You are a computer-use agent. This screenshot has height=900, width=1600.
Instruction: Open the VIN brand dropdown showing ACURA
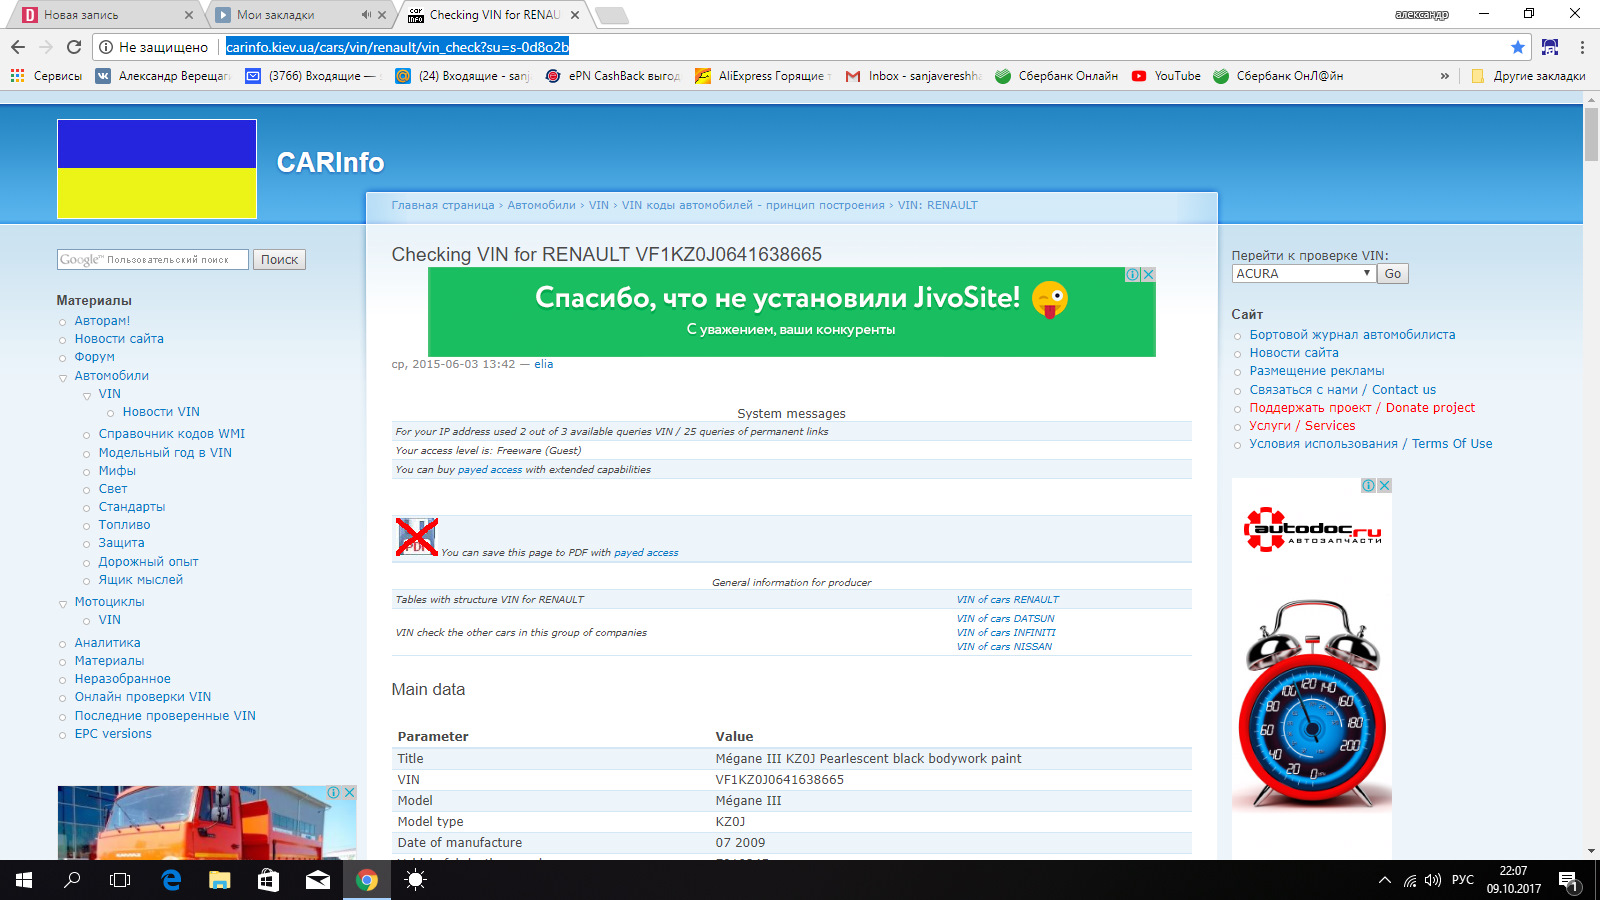1304,274
